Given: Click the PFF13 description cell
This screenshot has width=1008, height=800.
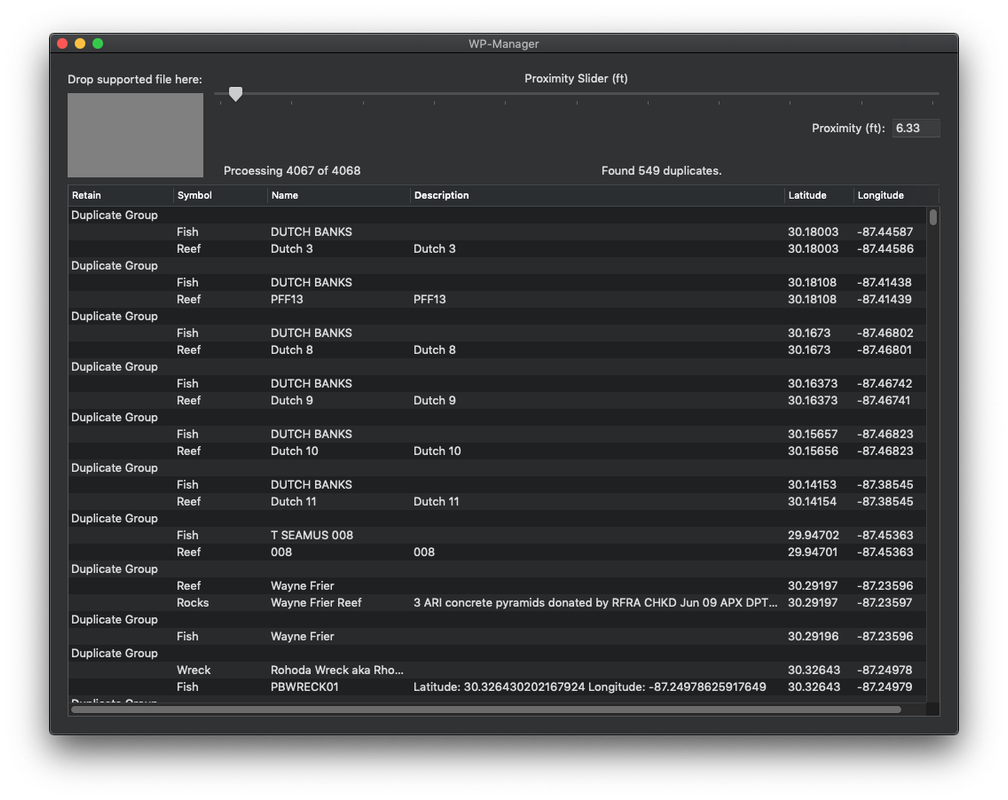Looking at the screenshot, I should tap(429, 299).
